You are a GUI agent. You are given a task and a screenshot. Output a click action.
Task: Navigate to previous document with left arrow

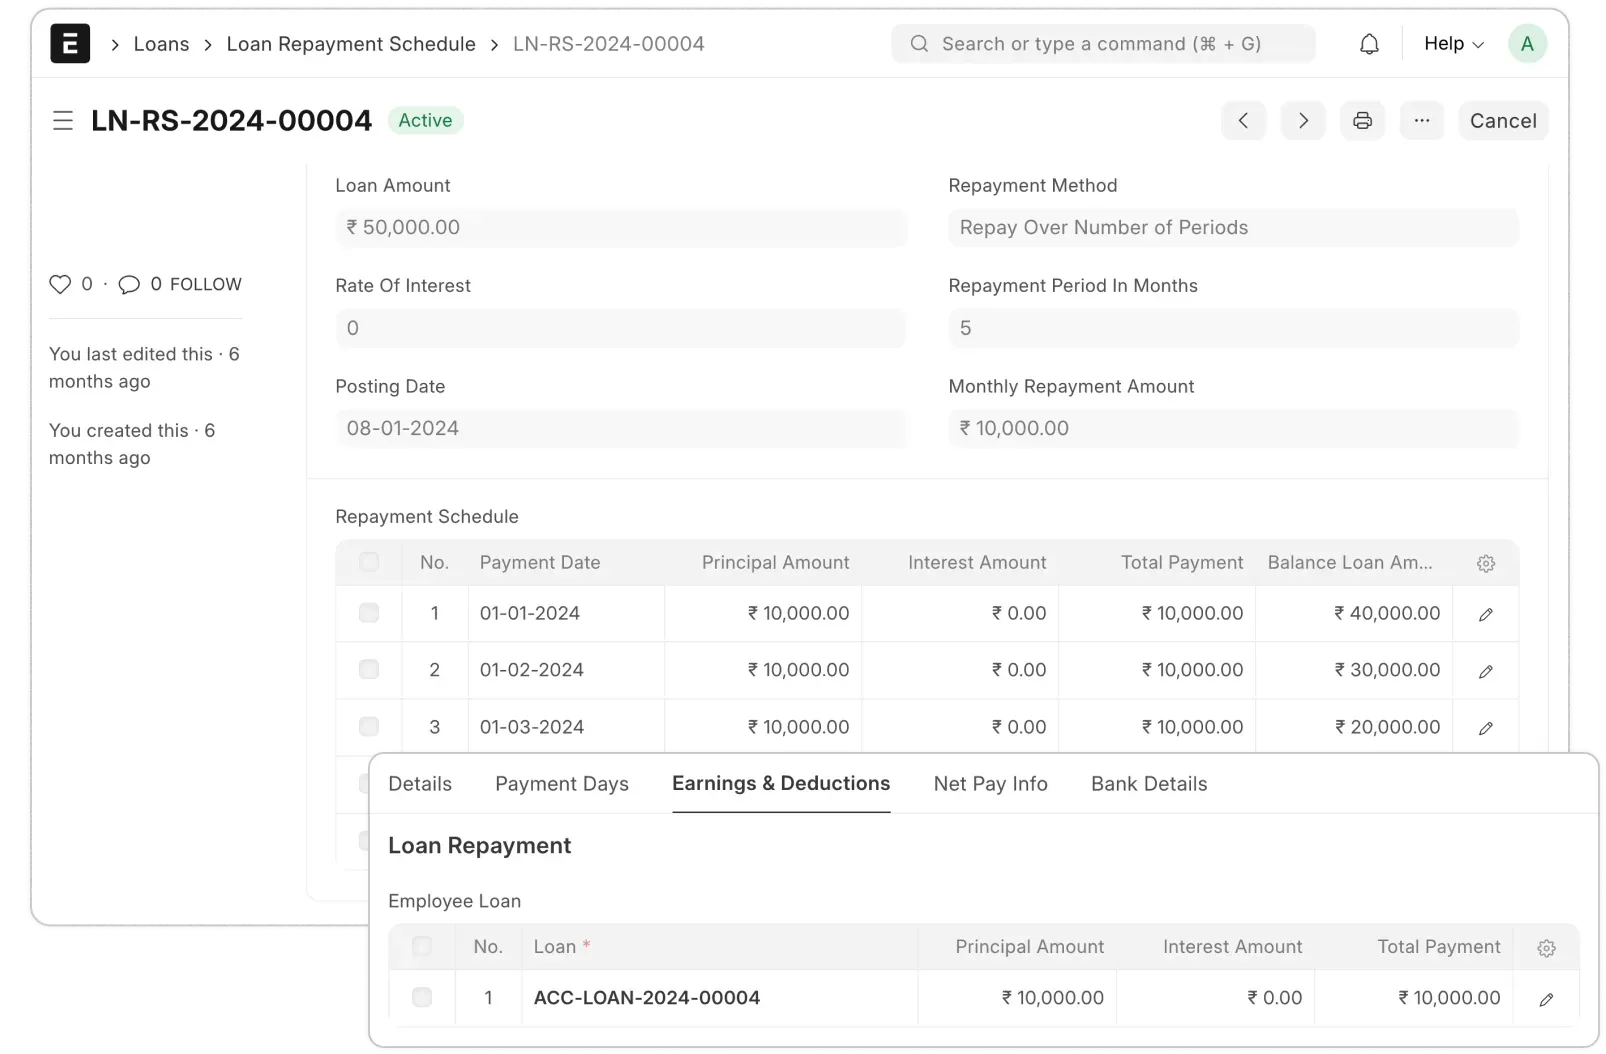pyautogui.click(x=1243, y=120)
